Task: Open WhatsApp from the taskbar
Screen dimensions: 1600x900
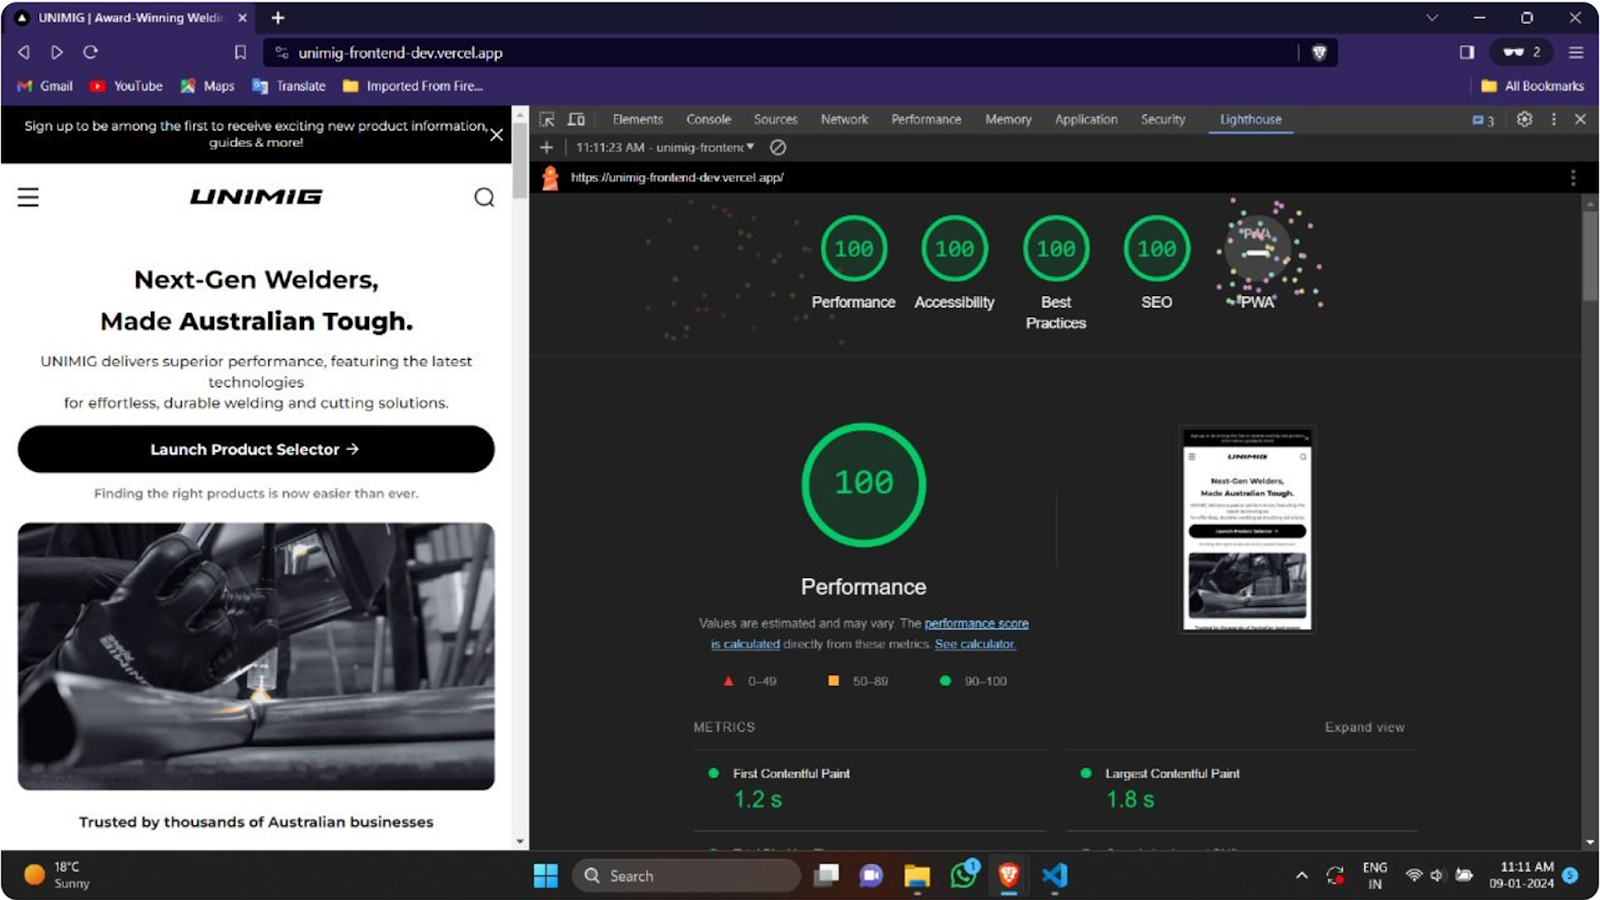Action: [x=962, y=875]
